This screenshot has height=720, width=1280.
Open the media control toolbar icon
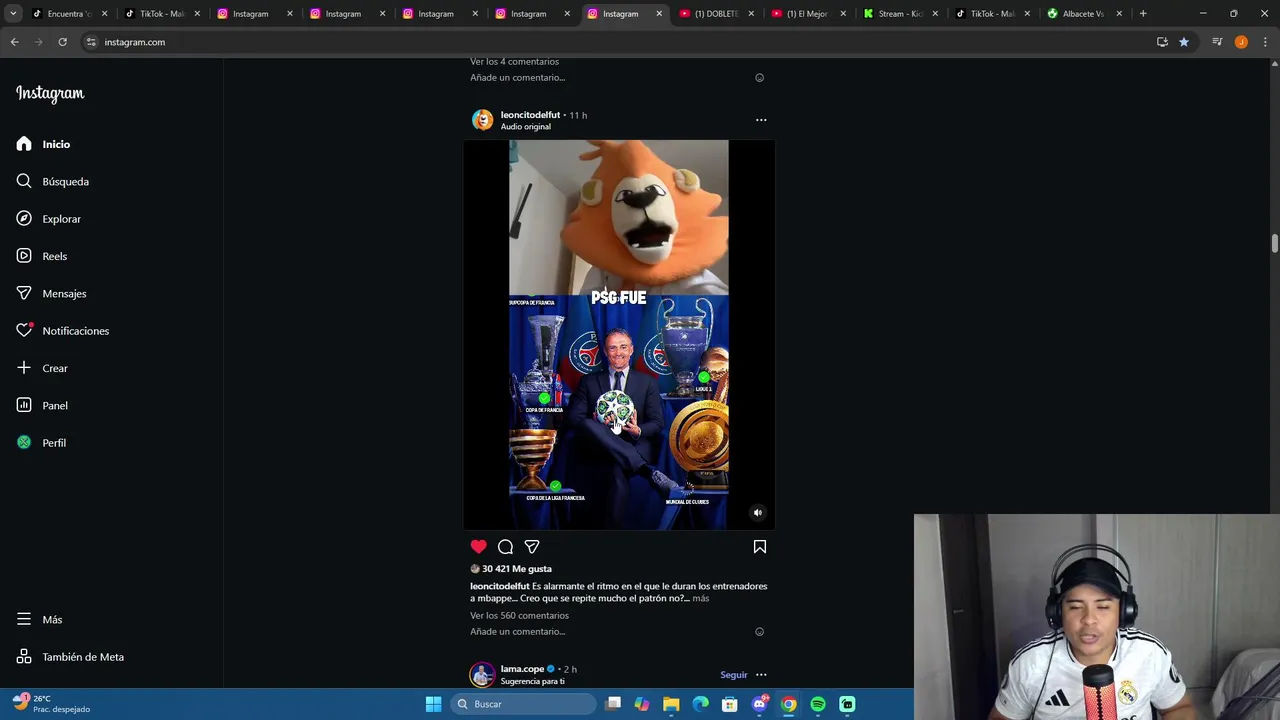(x=1217, y=42)
